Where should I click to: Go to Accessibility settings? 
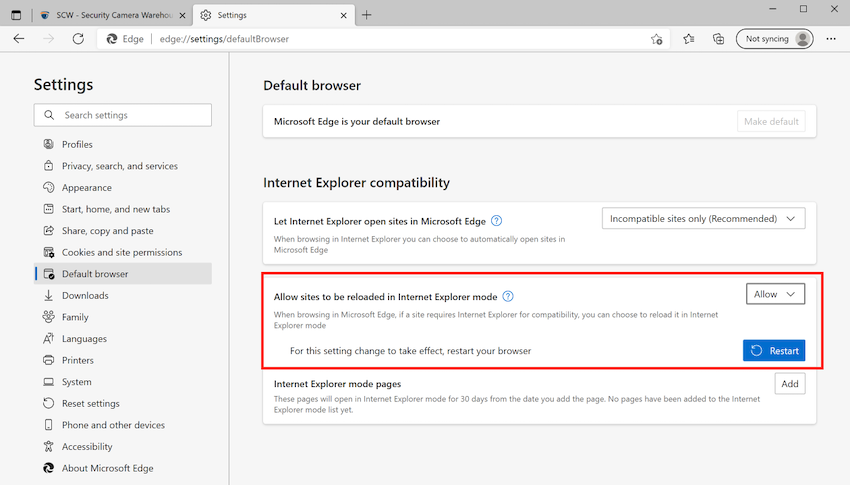click(x=123, y=447)
